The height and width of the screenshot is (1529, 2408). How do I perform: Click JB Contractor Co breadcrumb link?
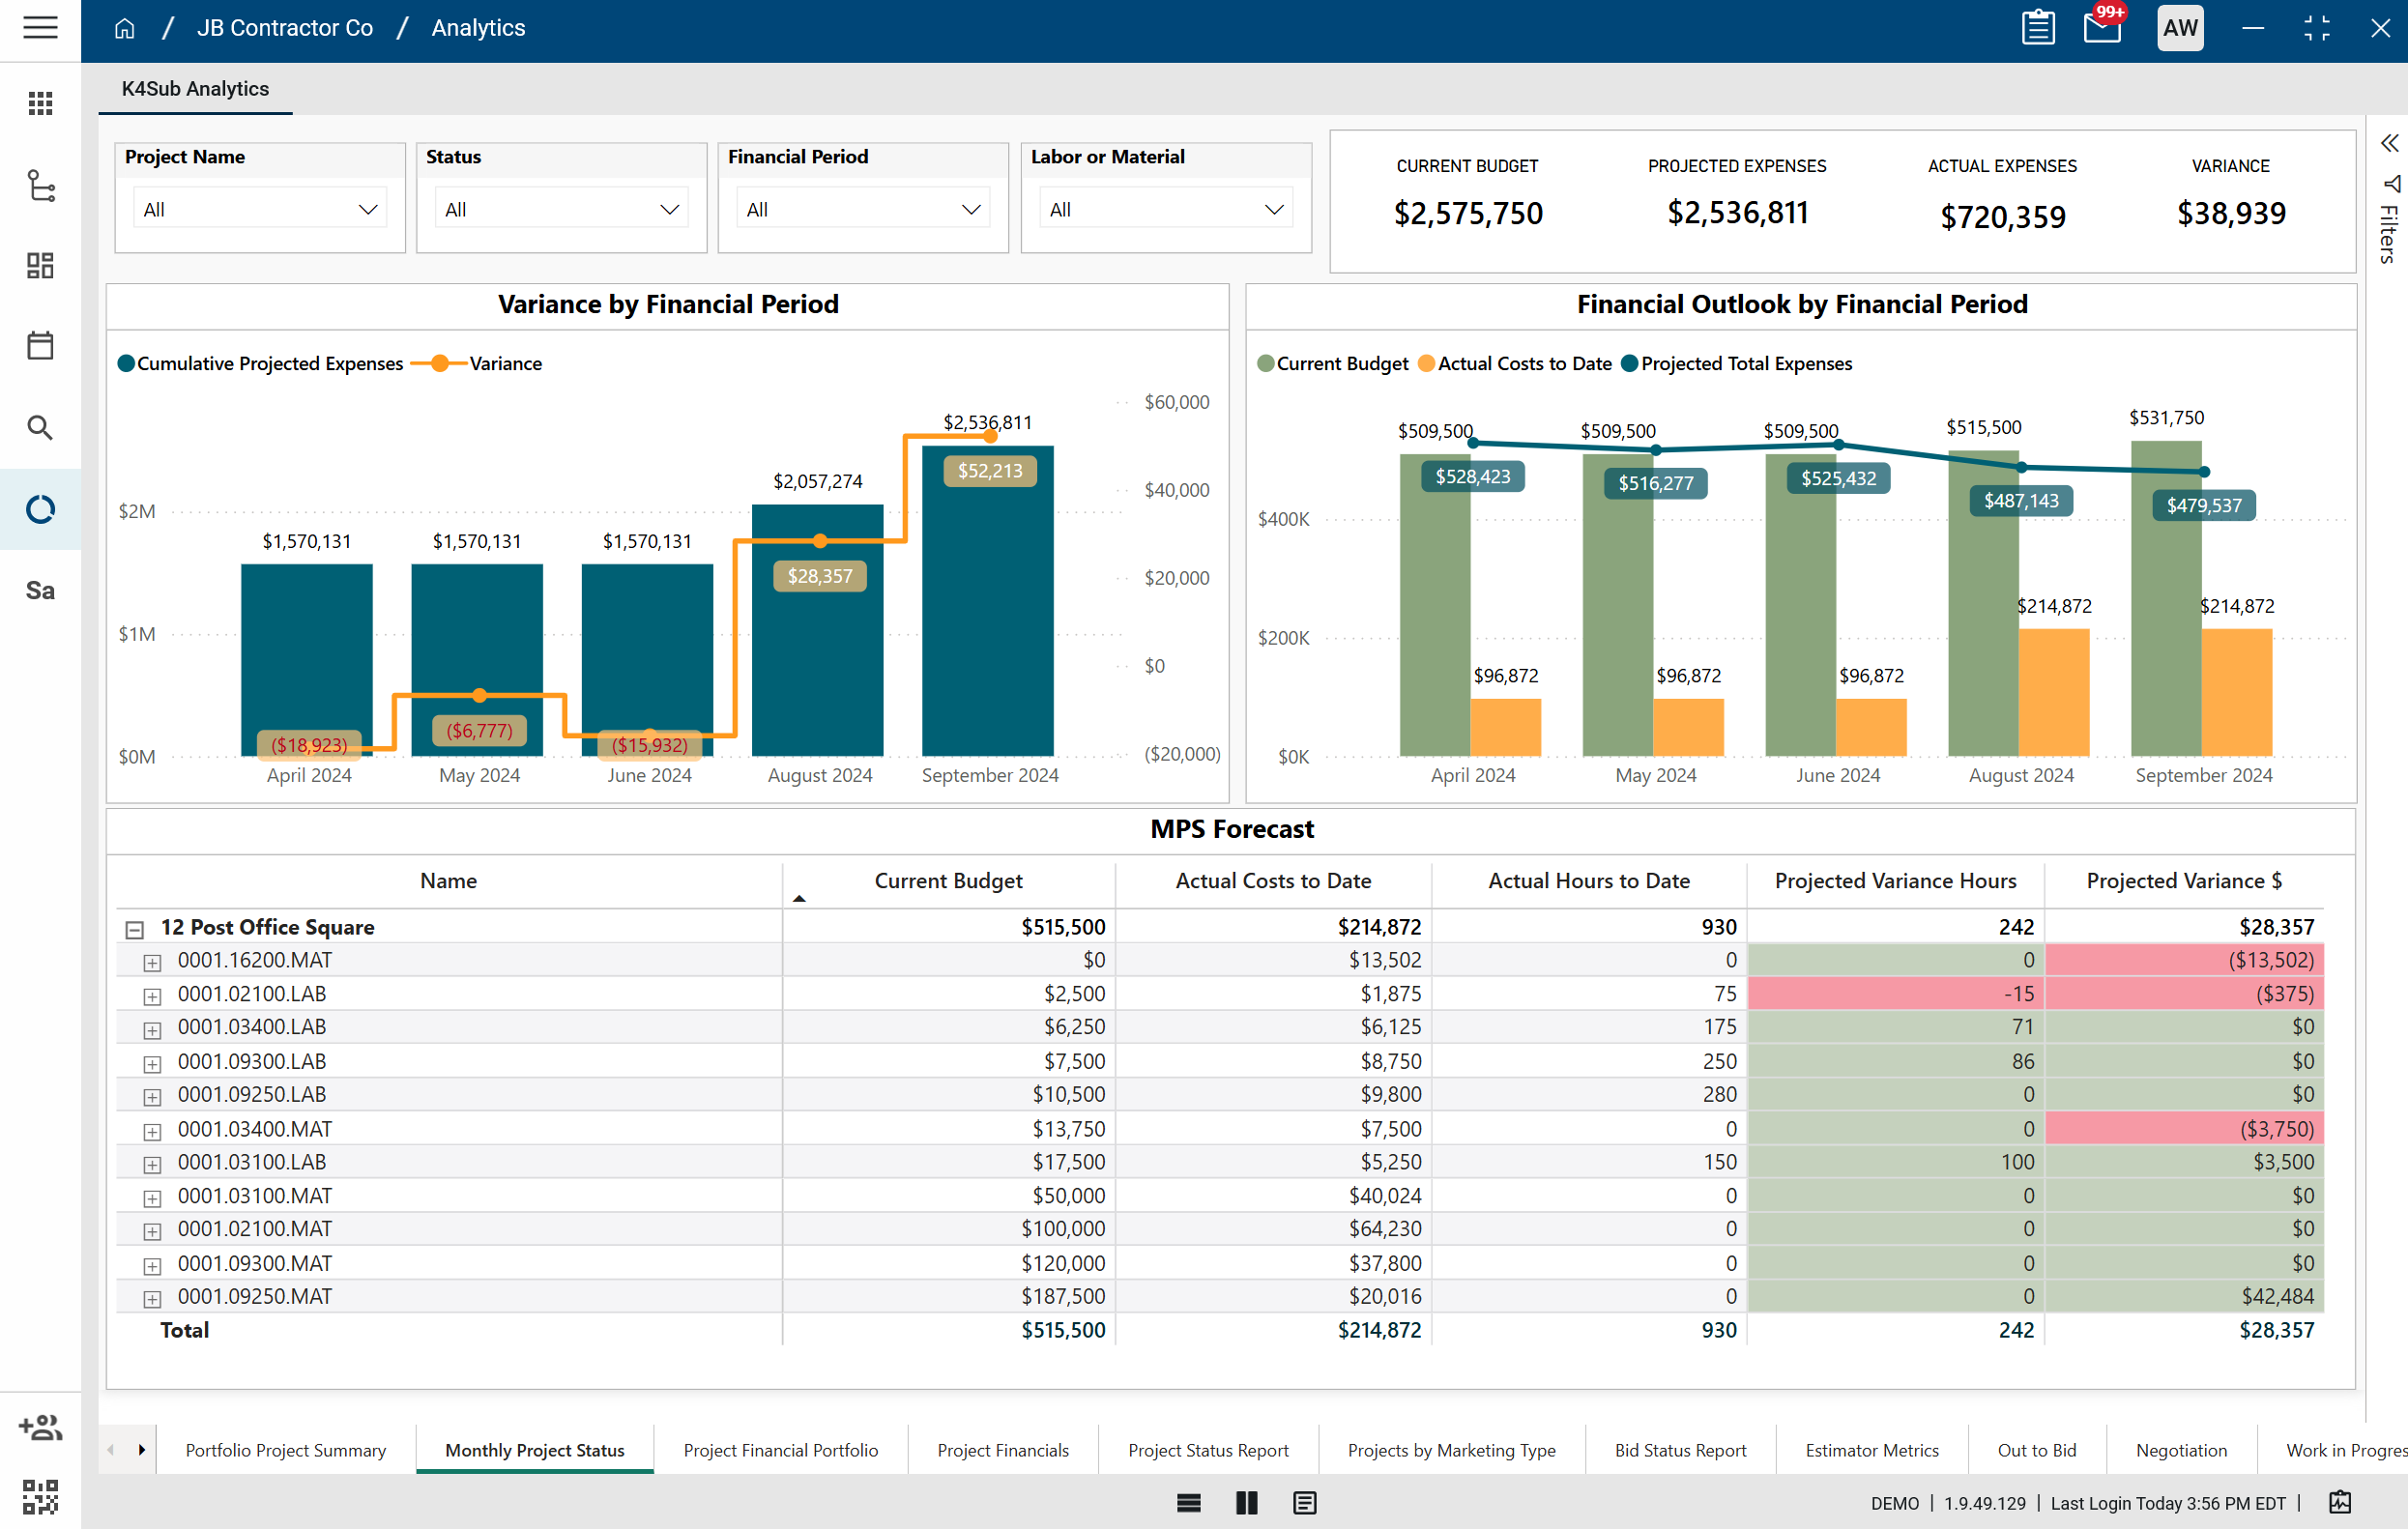pyautogui.click(x=285, y=28)
